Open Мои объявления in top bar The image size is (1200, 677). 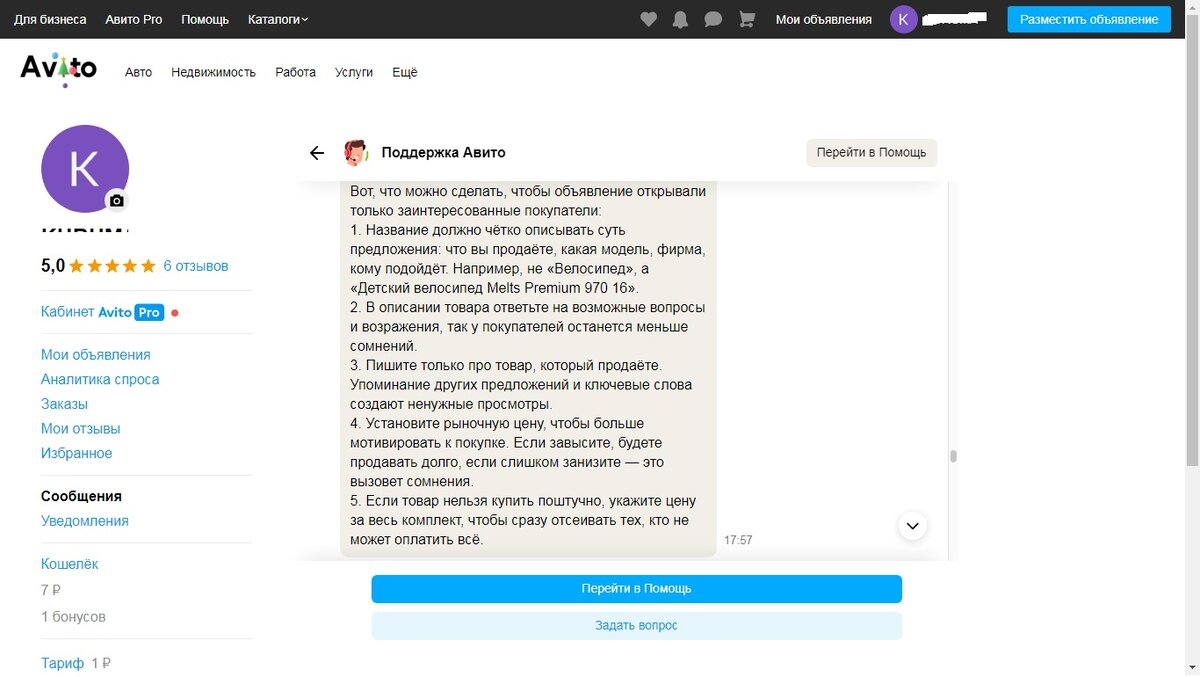[824, 19]
